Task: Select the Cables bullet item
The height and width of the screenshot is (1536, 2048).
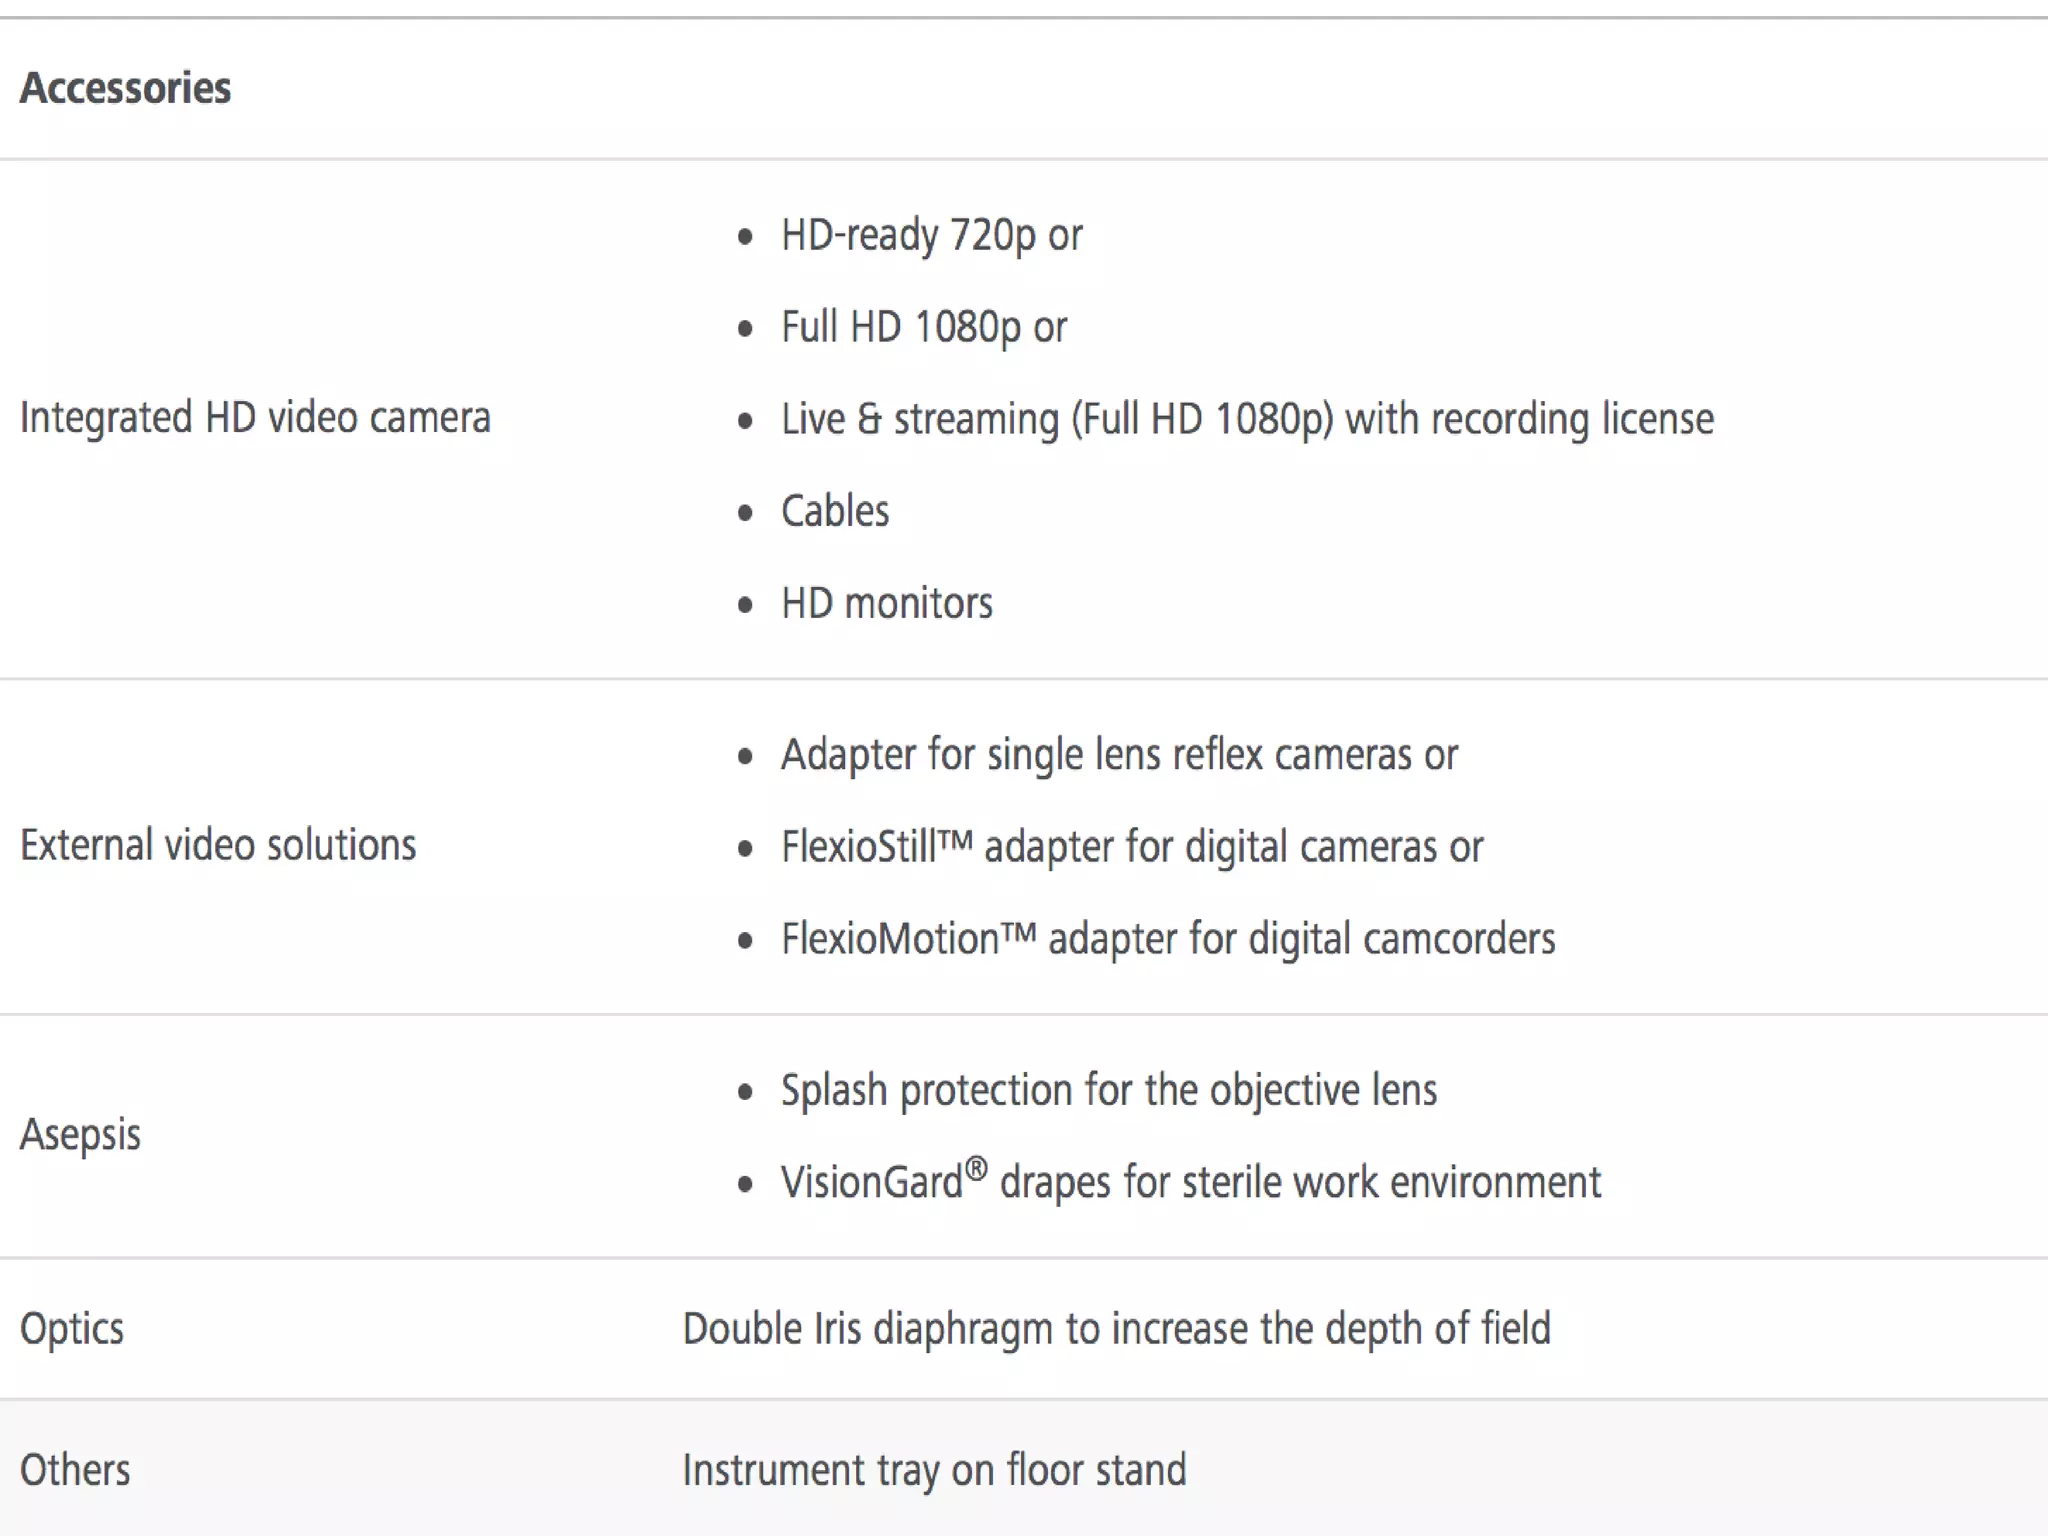Action: [835, 512]
